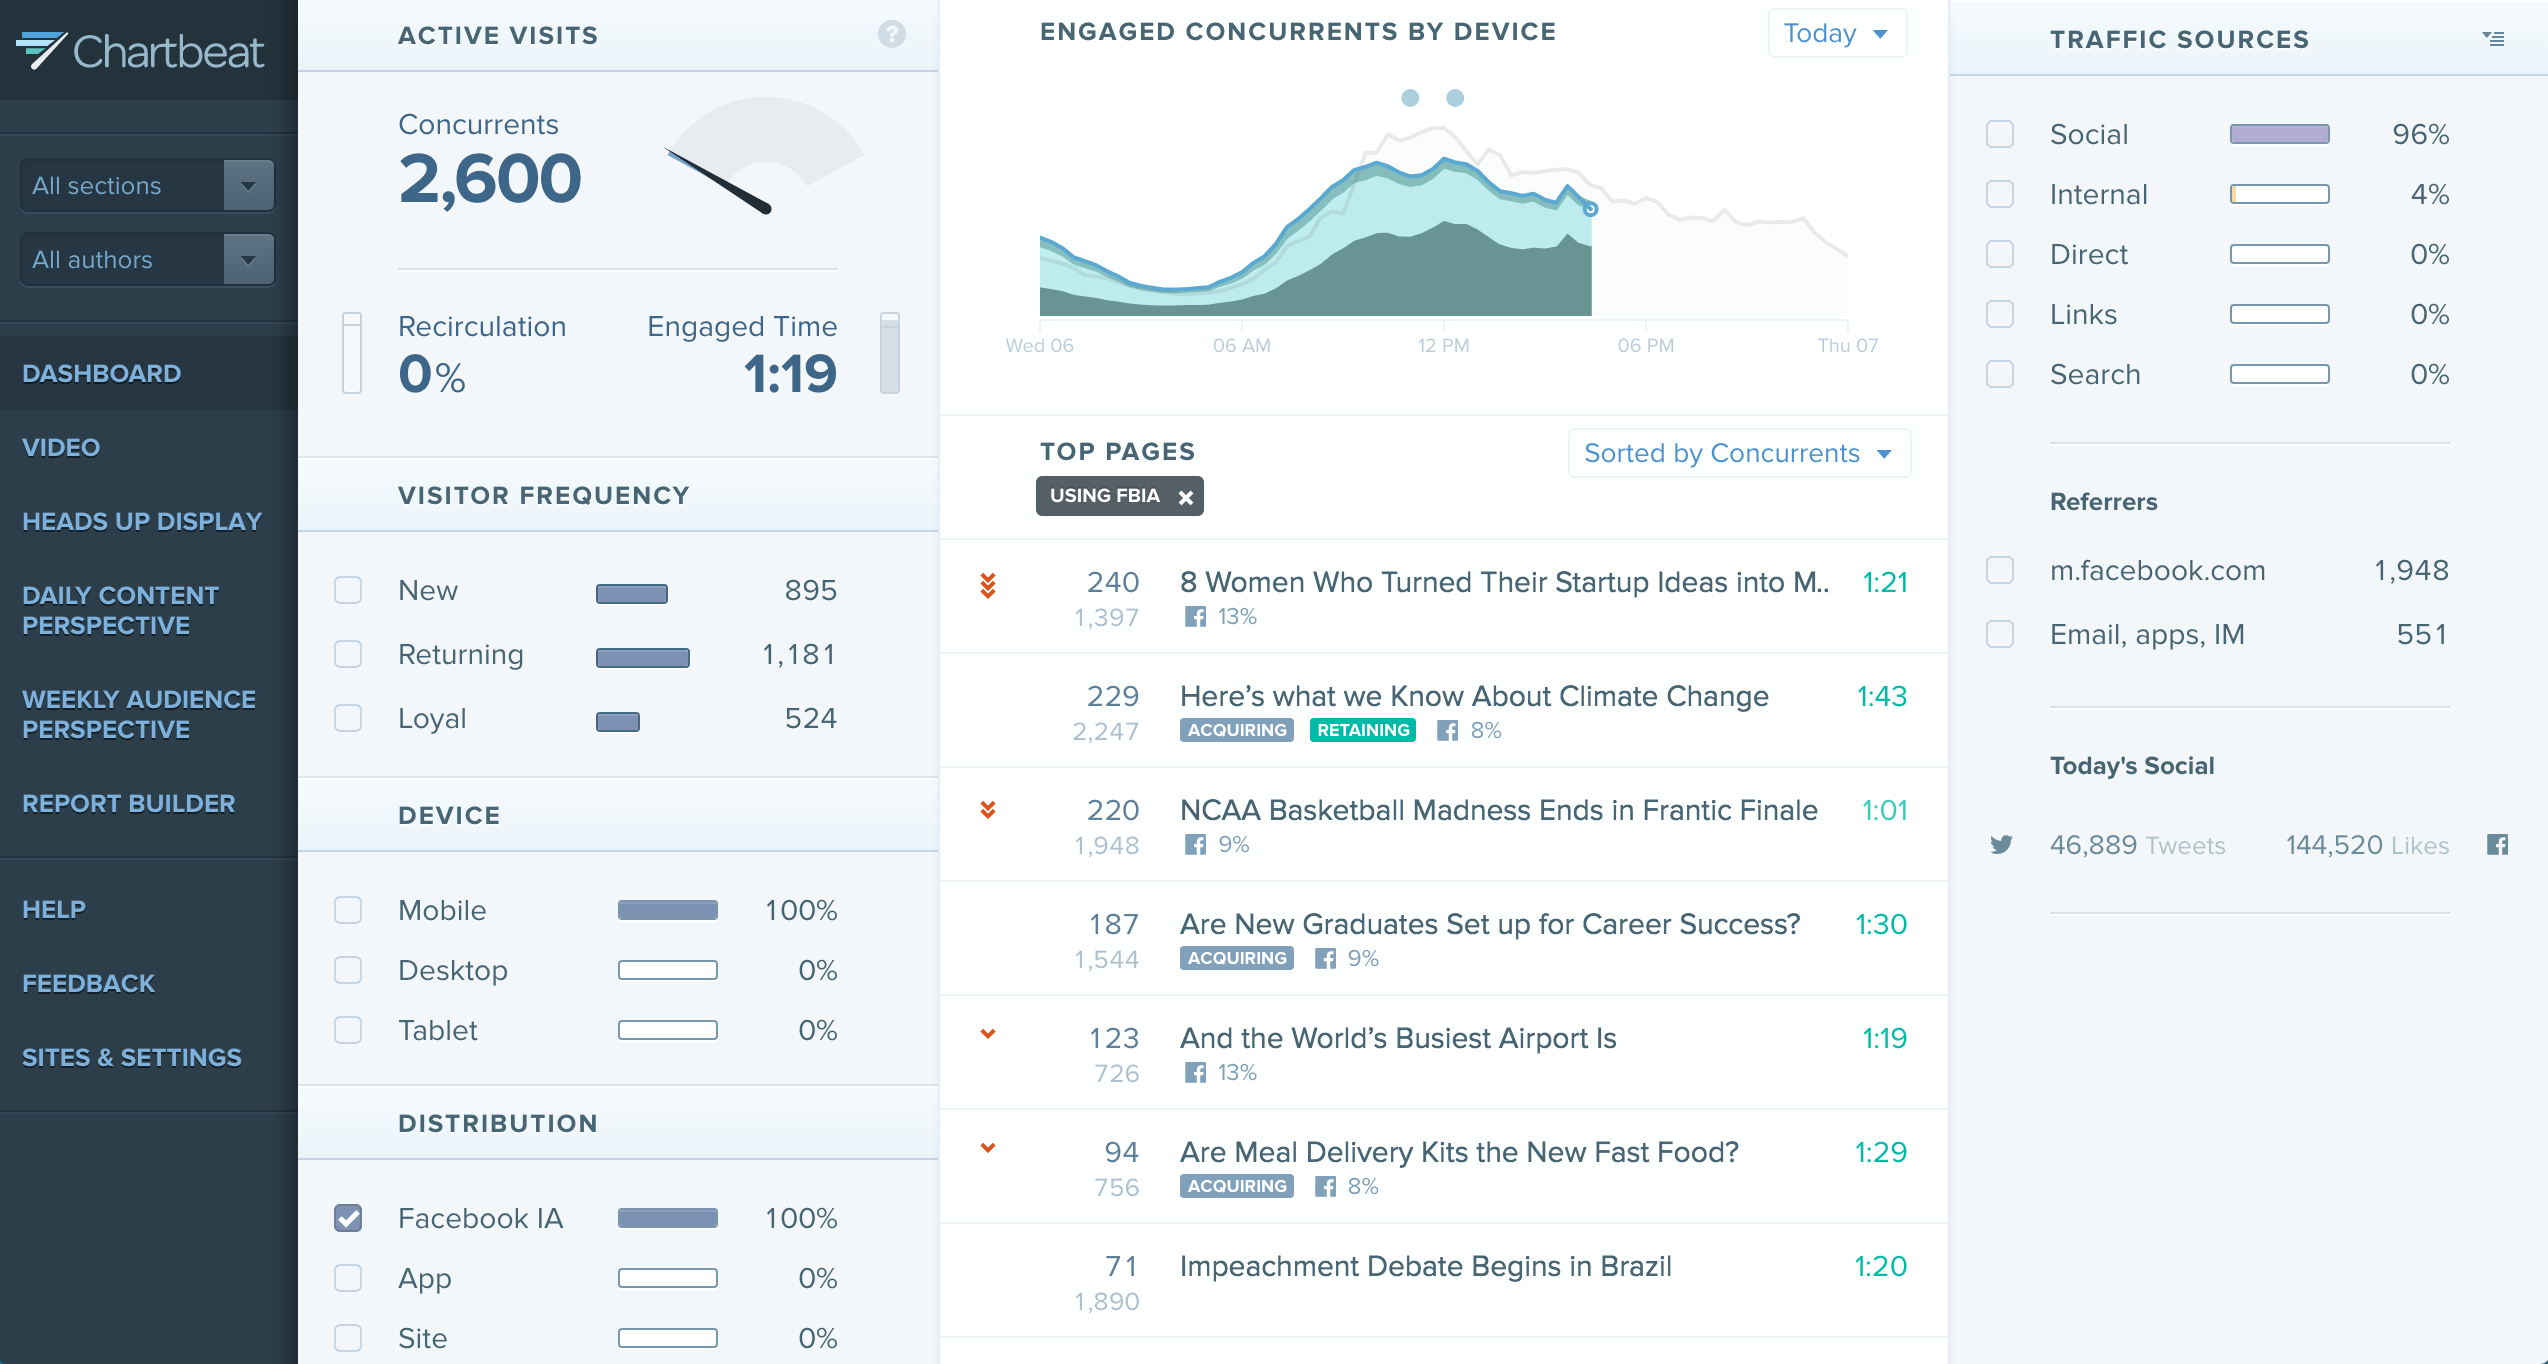The width and height of the screenshot is (2548, 1364).
Task: Navigate to Heads Up Display
Action: pyautogui.click(x=142, y=519)
